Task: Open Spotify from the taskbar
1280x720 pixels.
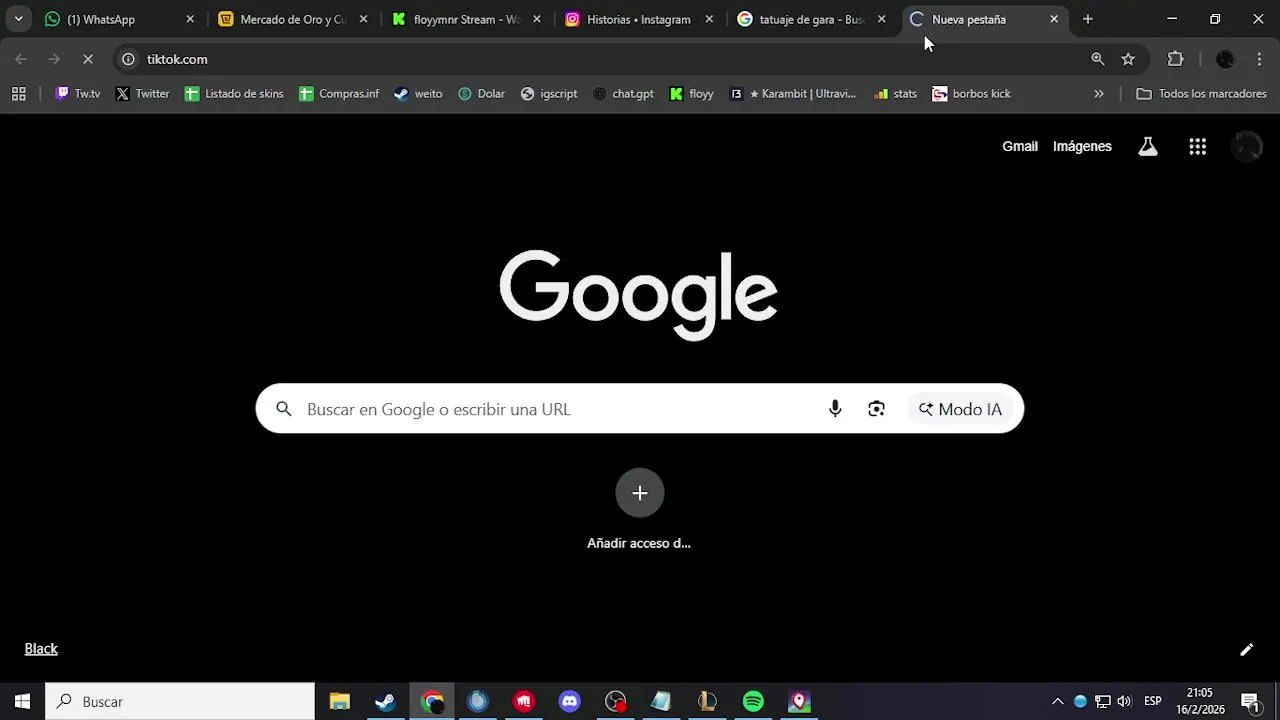Action: point(754,702)
